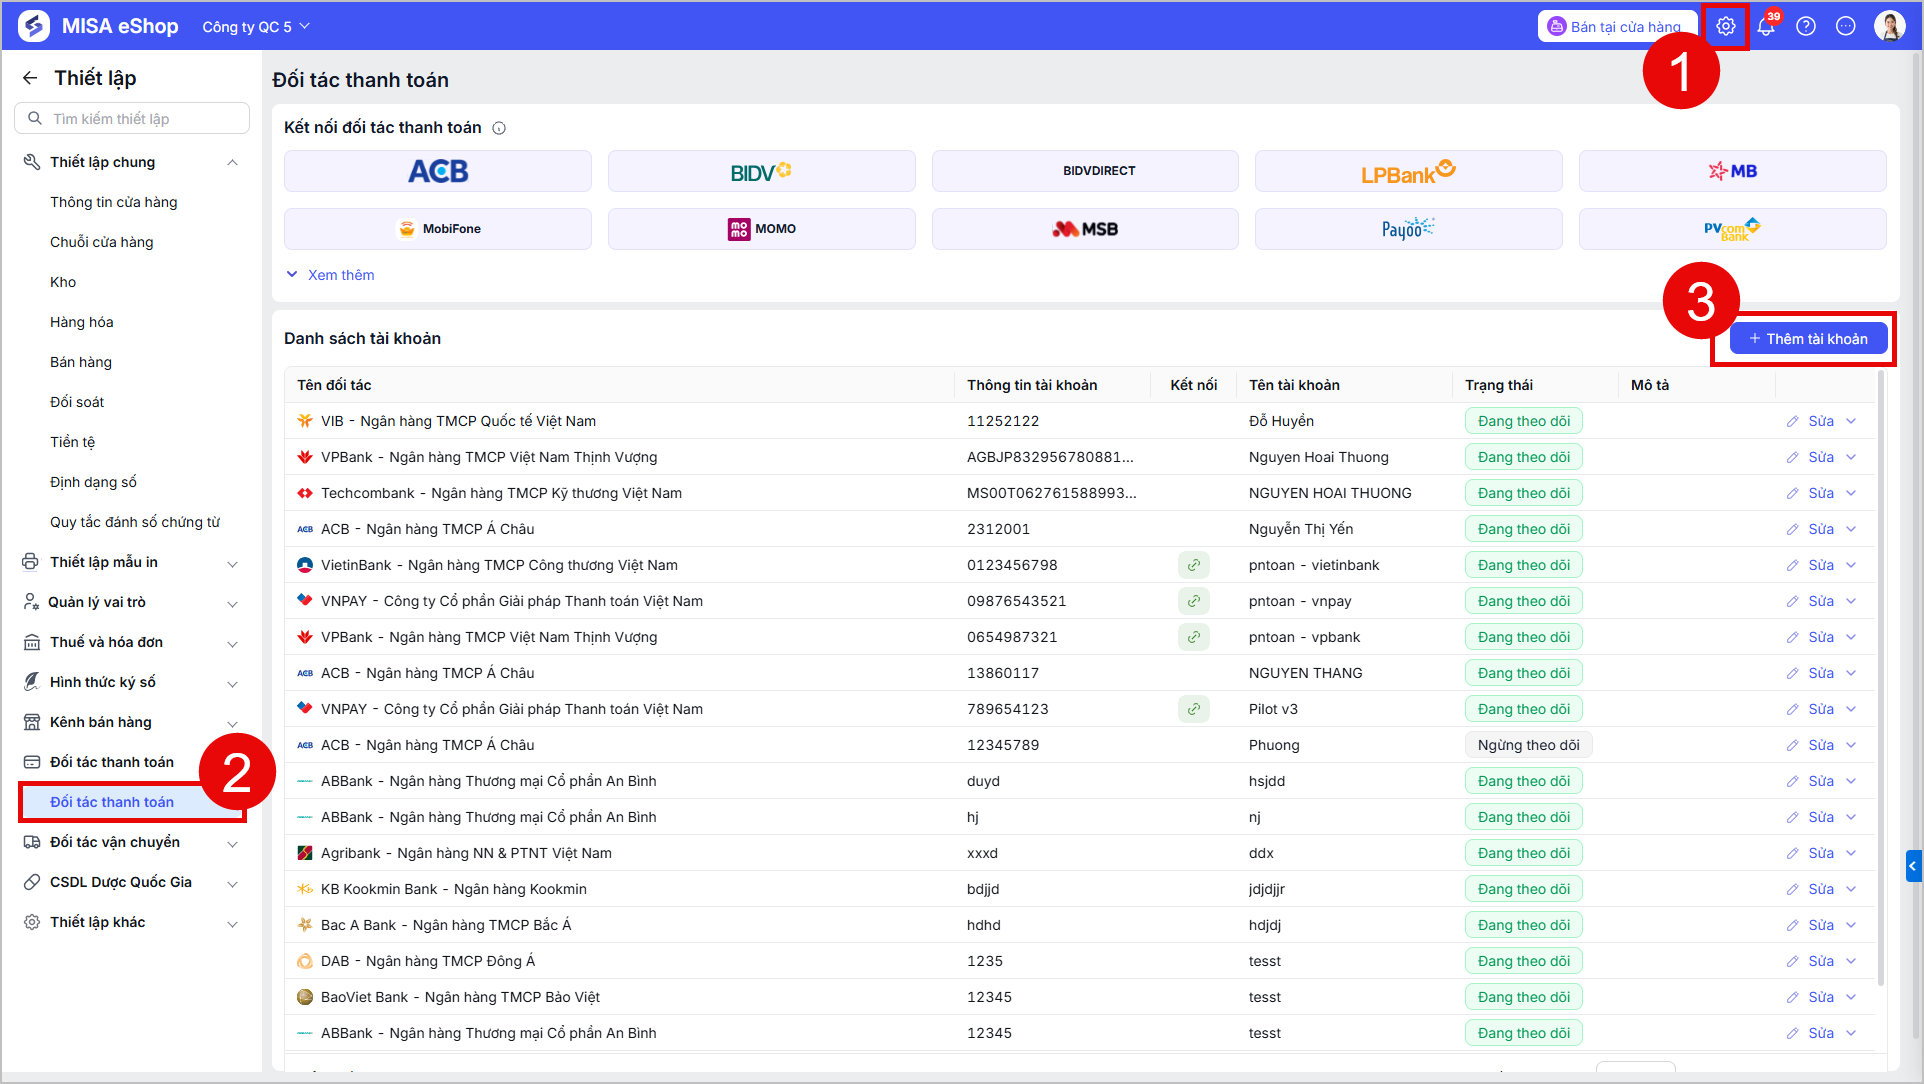Open Đối soát settings
Viewport: 1924px width, 1084px height.
point(77,402)
